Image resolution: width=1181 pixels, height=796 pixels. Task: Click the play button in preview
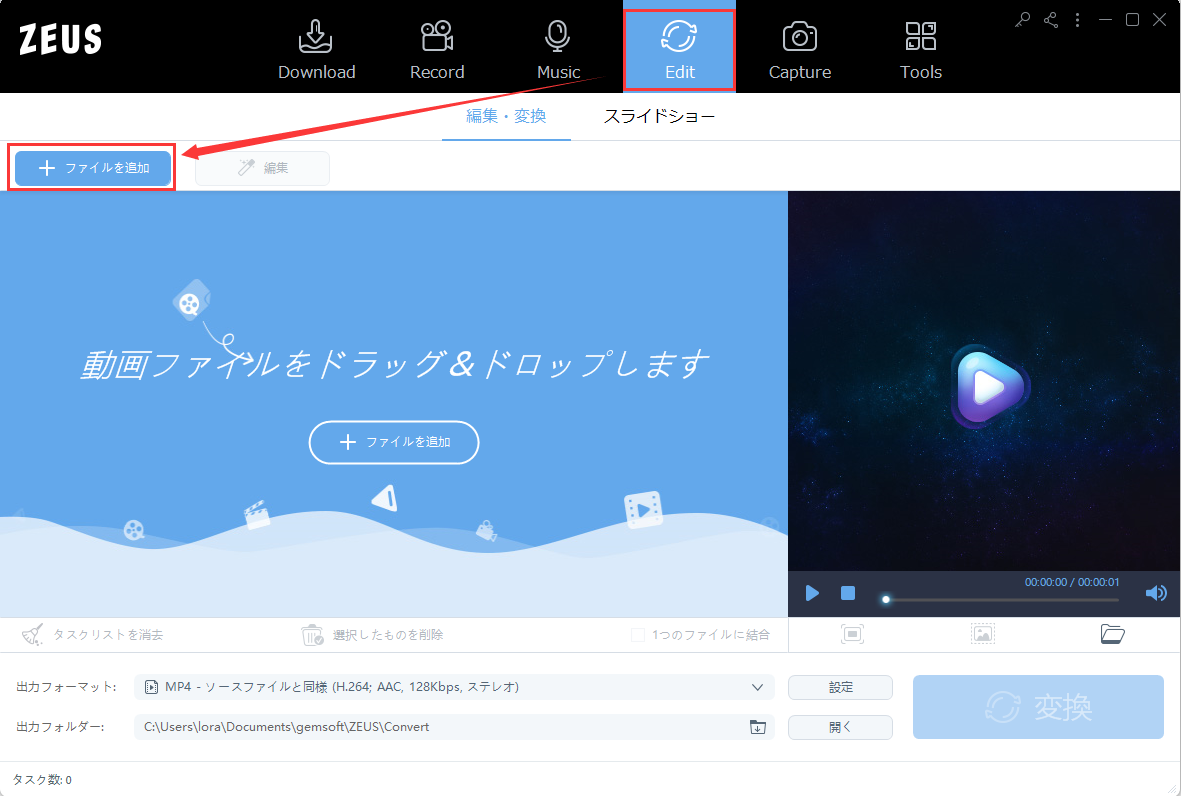click(x=812, y=593)
